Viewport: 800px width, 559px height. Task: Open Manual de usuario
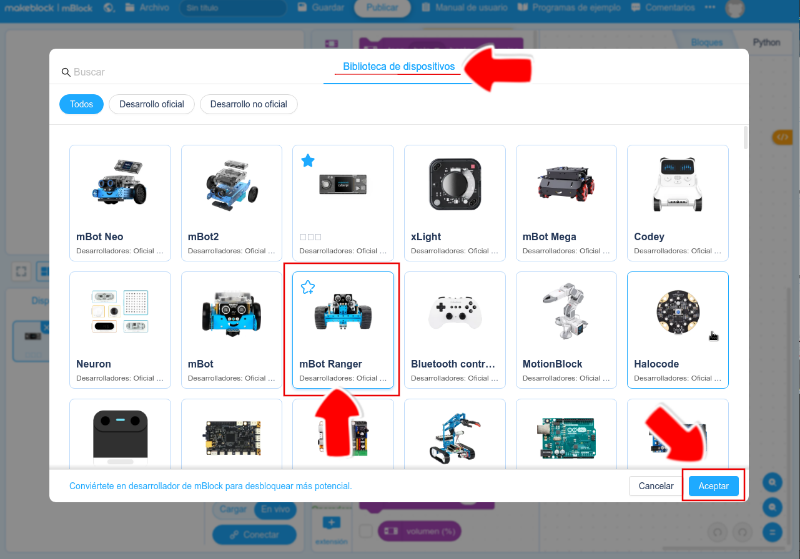click(x=465, y=8)
